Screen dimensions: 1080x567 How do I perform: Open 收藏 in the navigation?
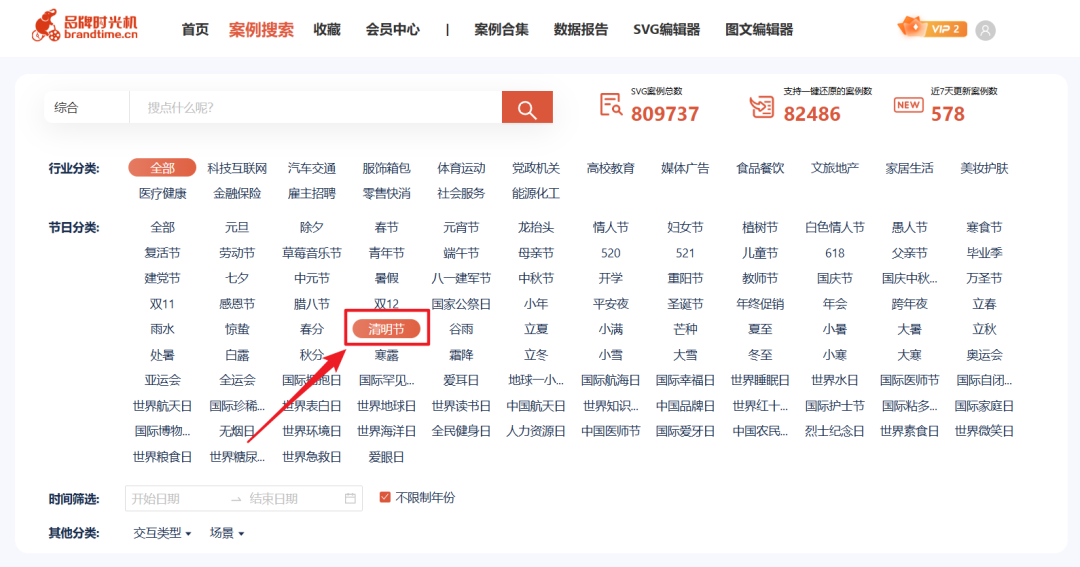(326, 30)
